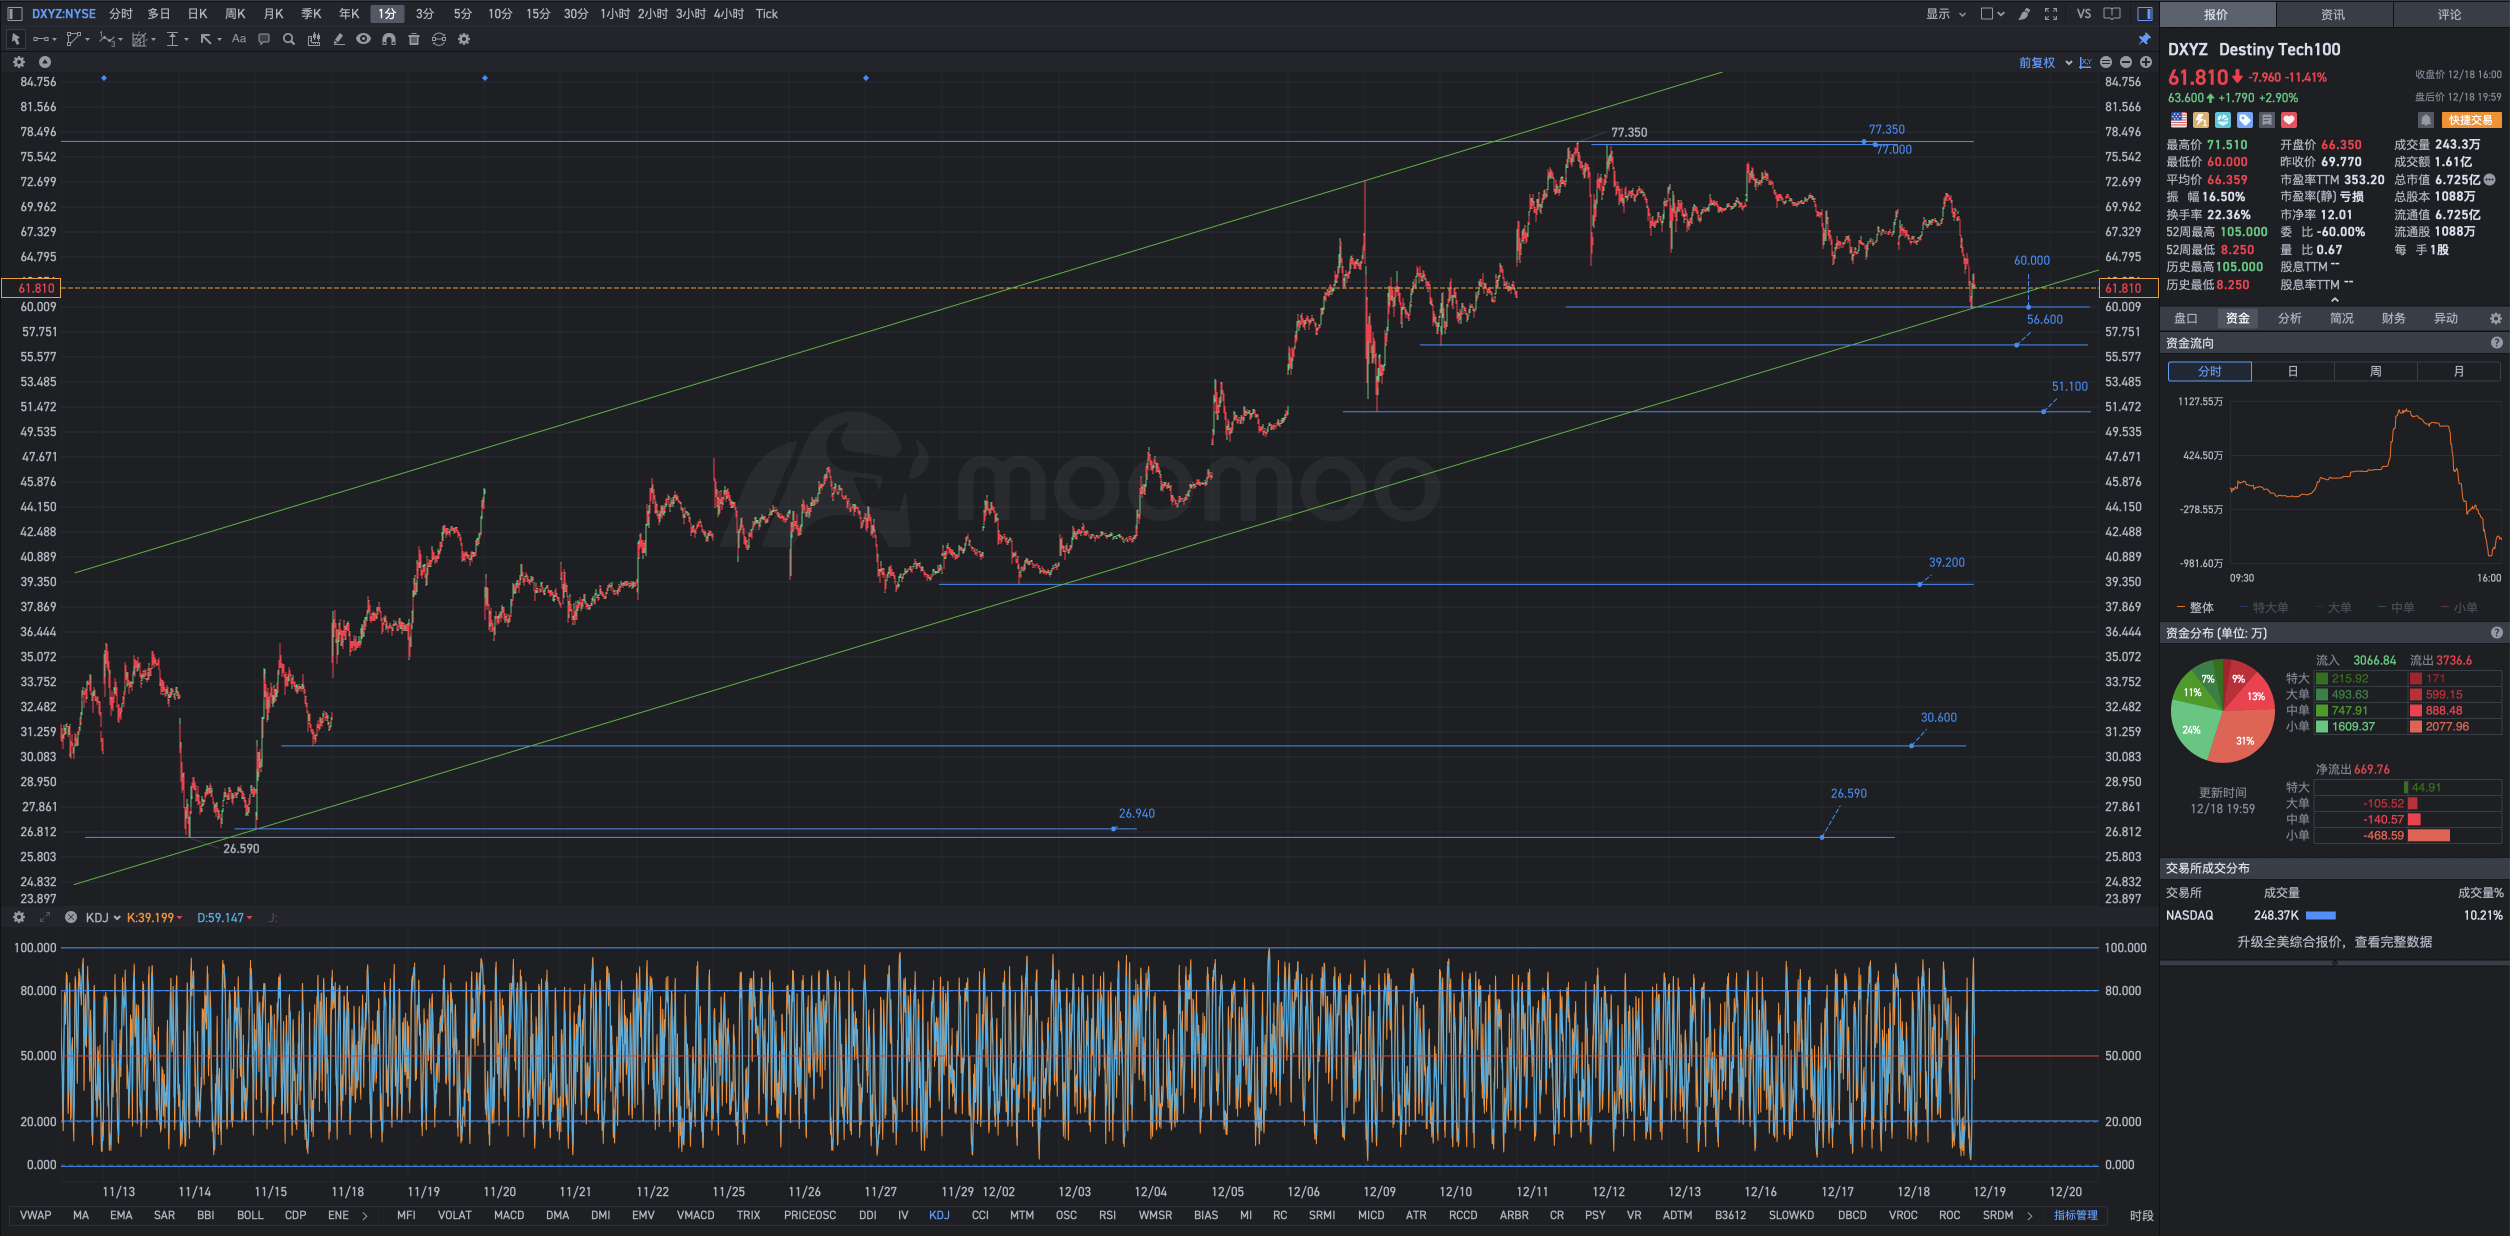Image resolution: width=2510 pixels, height=1236 pixels.
Task: Activate the magnifier zoom tool
Action: 289,39
